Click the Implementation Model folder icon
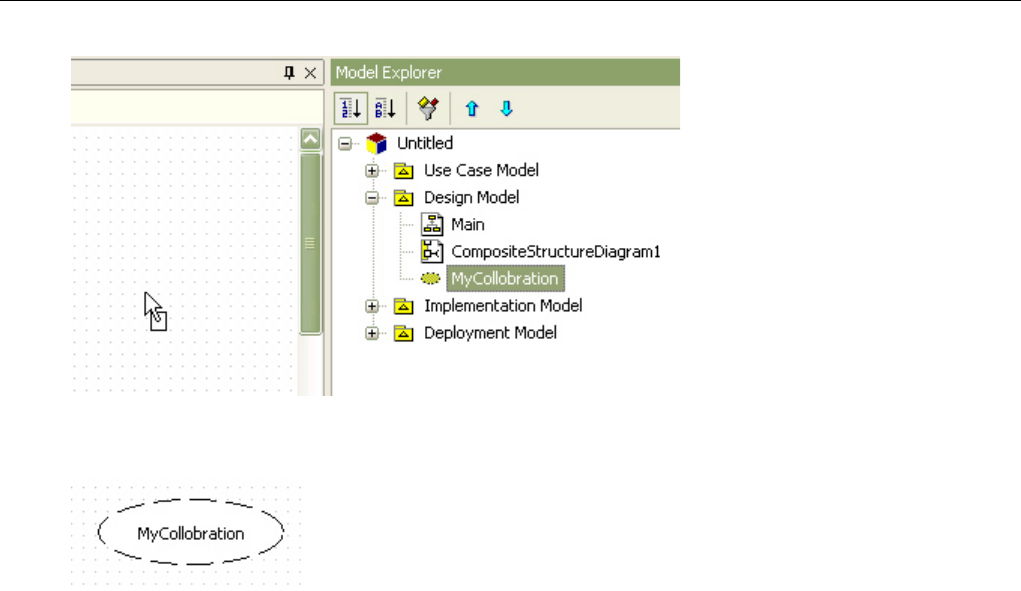The image size is (1021, 591). 404,306
